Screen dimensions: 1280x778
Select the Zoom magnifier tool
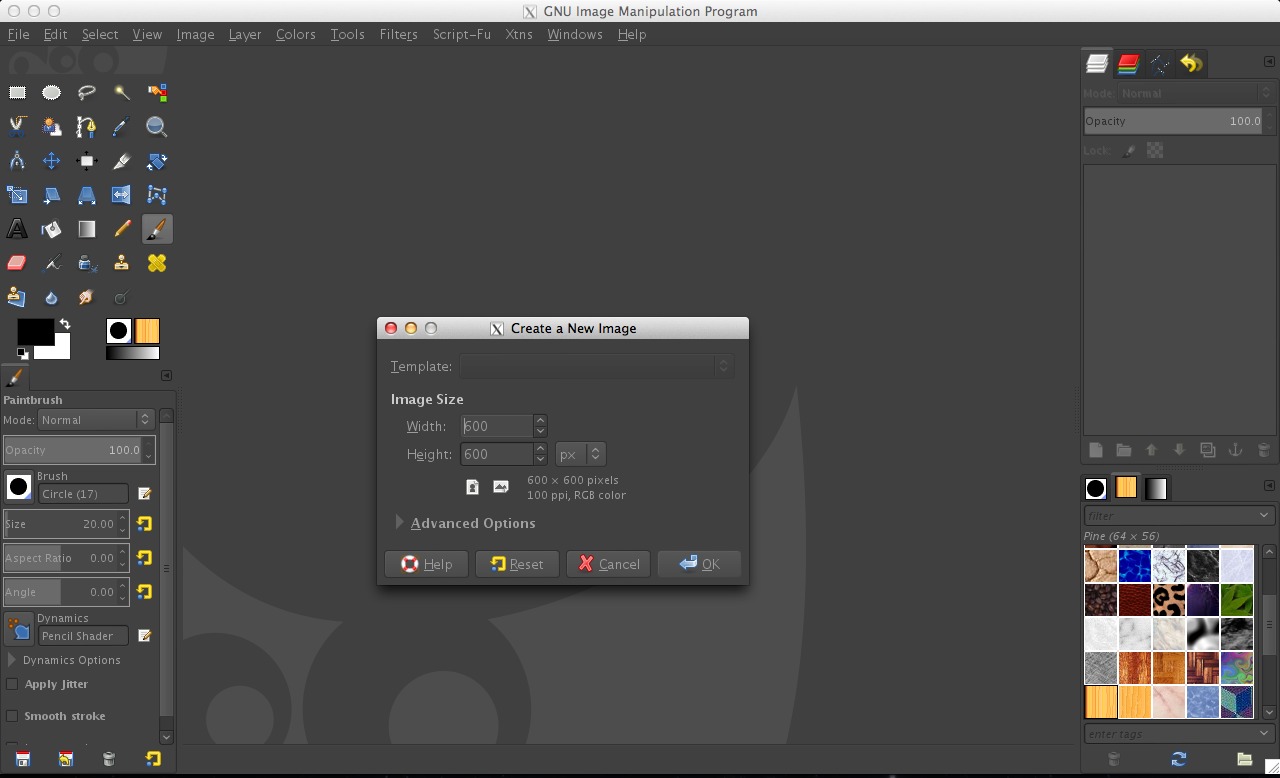coord(157,127)
